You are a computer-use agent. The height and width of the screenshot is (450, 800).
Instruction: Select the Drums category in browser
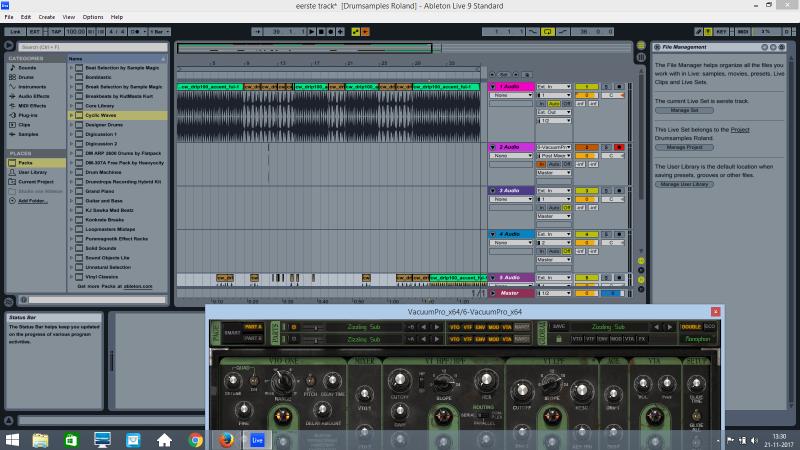tap(26, 77)
